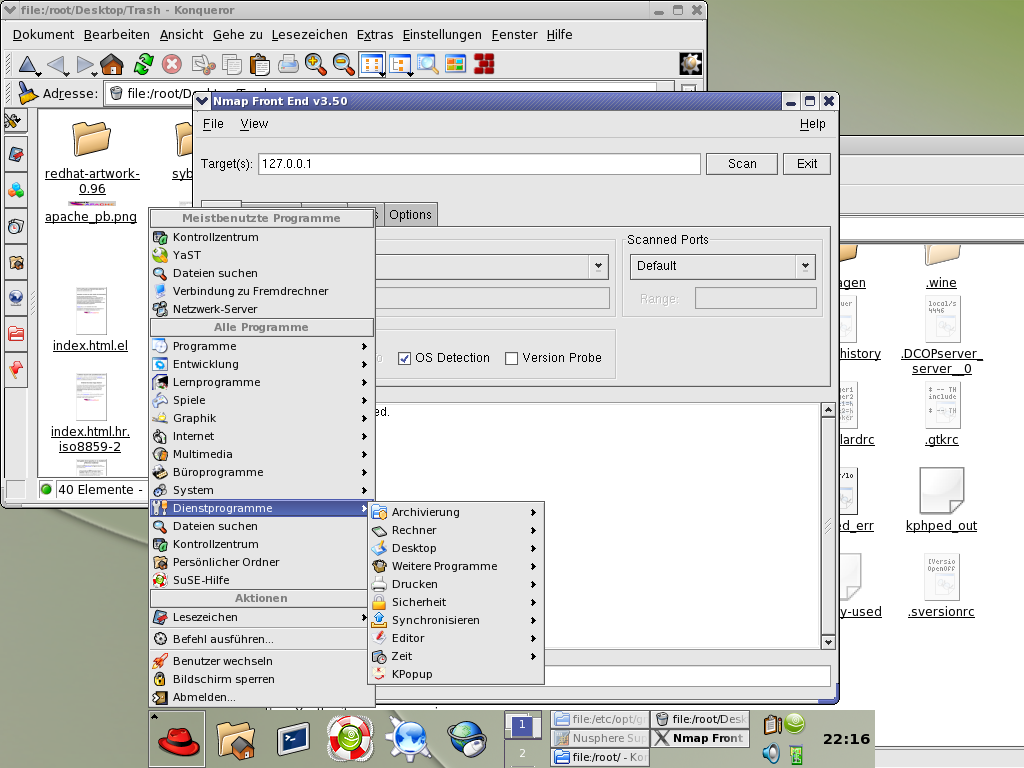Click the image preview magnifier toolbar icon
Image resolution: width=1024 pixels, height=768 pixels.
click(x=428, y=65)
